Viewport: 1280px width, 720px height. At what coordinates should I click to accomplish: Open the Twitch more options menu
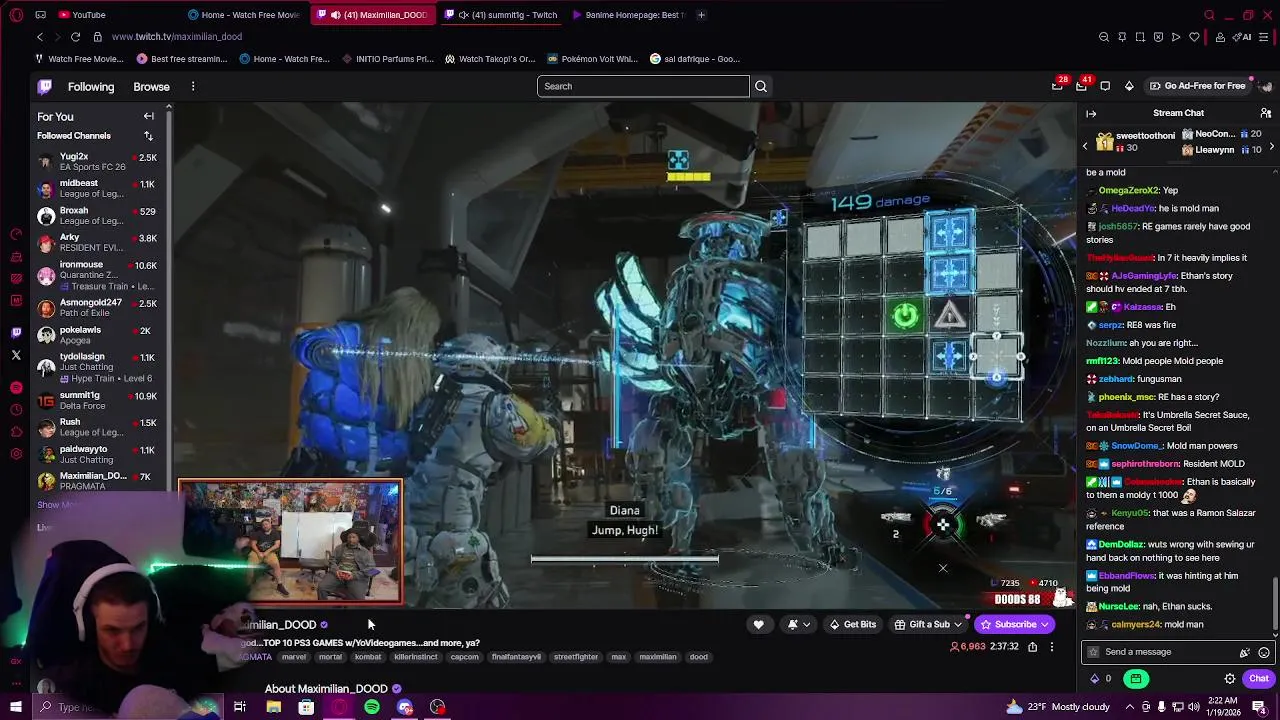[x=193, y=86]
